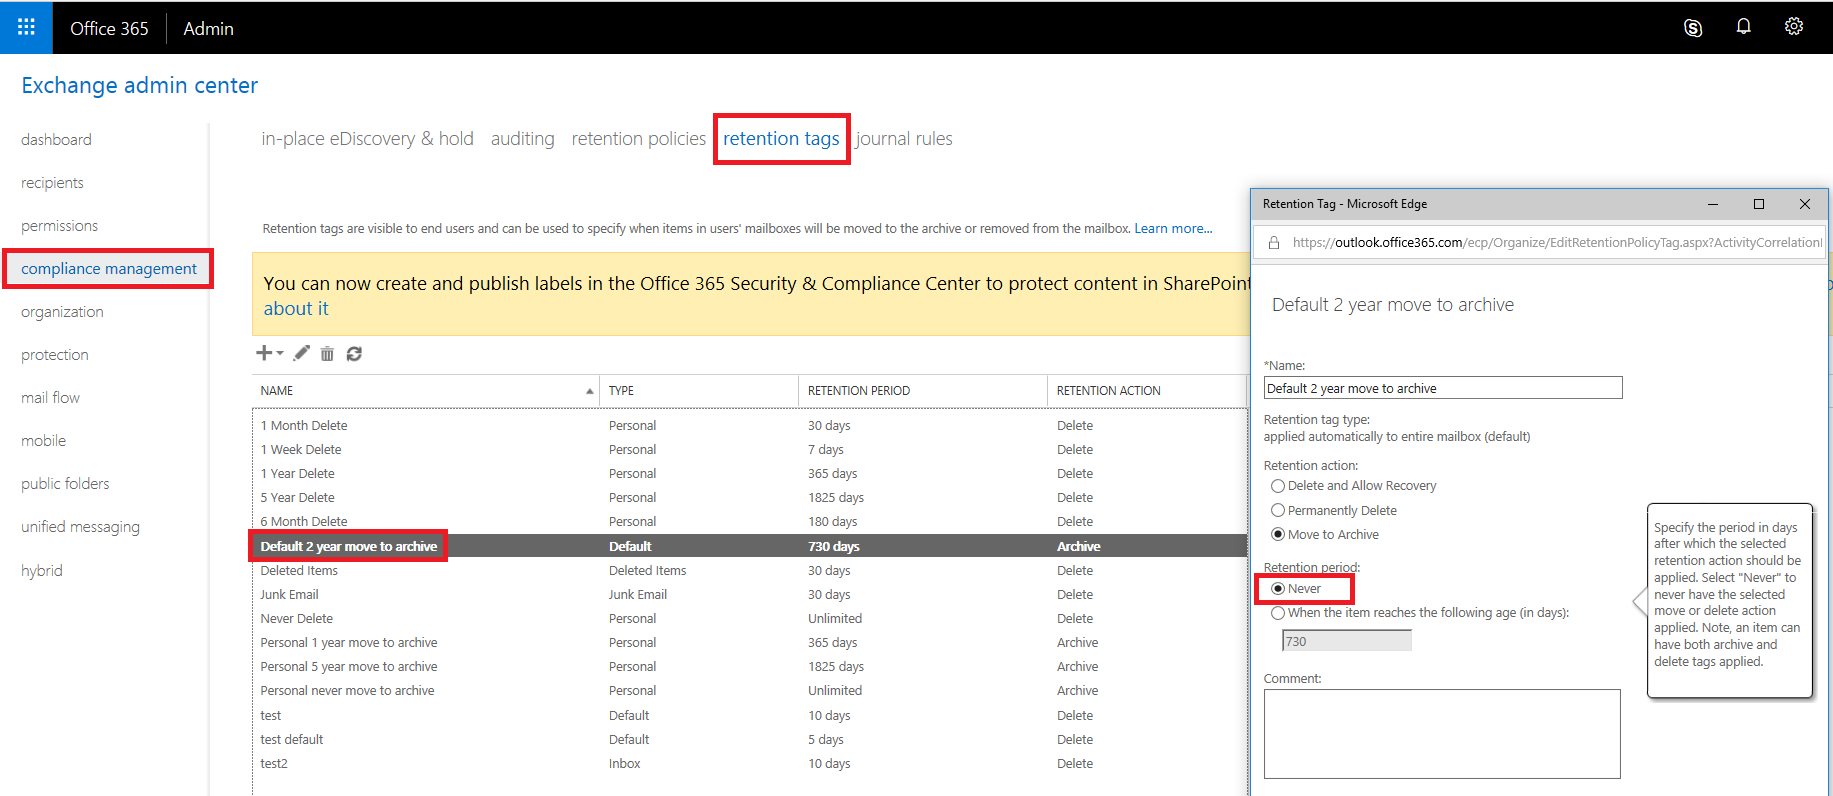Click the delete trash icon
Screen dimensions: 1833x796
[327, 354]
